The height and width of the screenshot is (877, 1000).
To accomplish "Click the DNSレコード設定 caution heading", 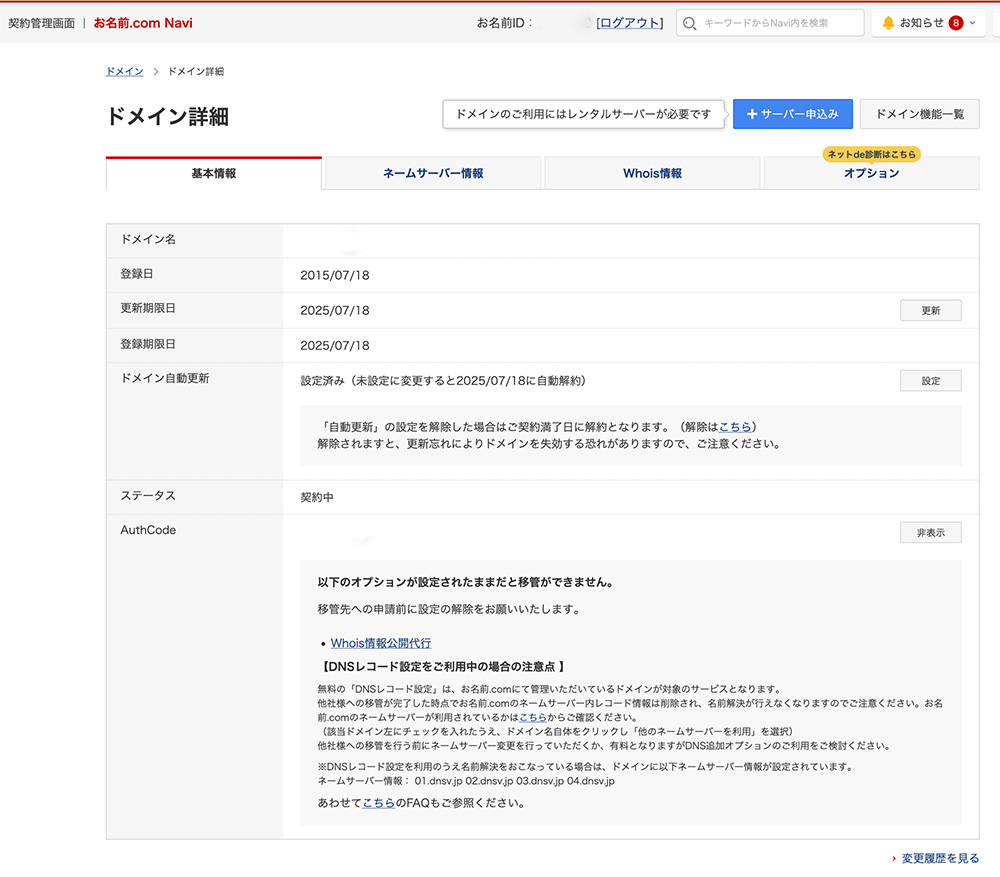I will (x=441, y=667).
